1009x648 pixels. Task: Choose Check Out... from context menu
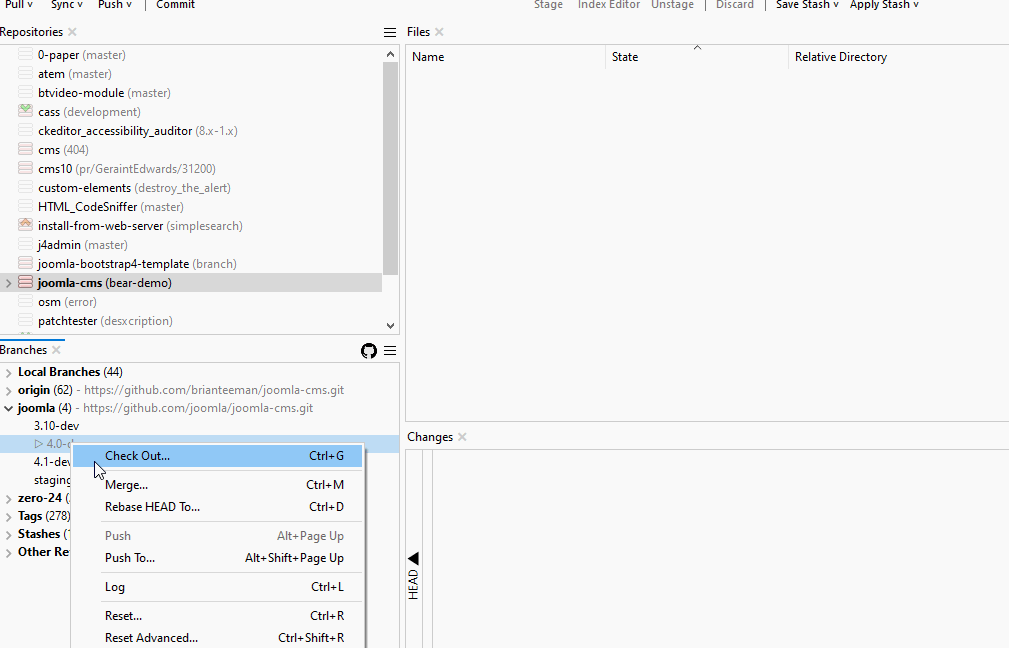click(218, 456)
